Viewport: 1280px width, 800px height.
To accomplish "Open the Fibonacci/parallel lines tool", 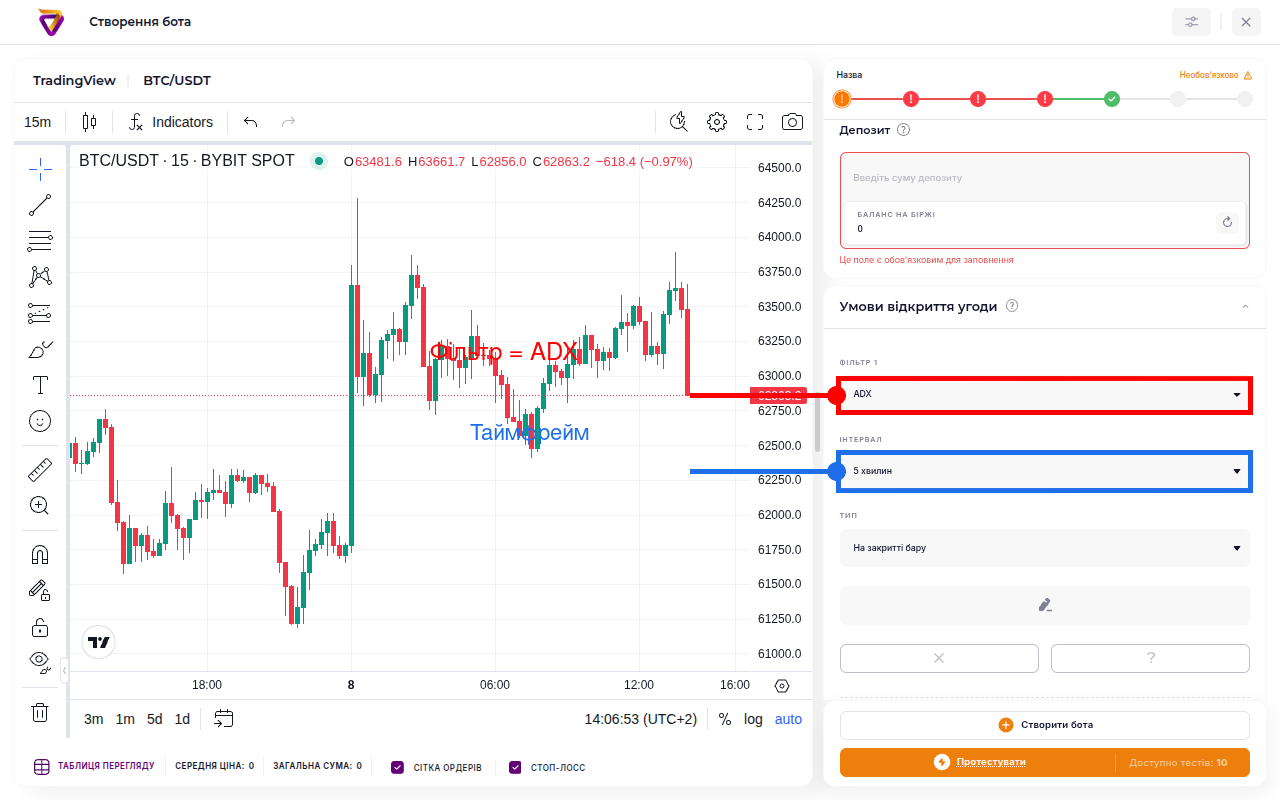I will 40,241.
